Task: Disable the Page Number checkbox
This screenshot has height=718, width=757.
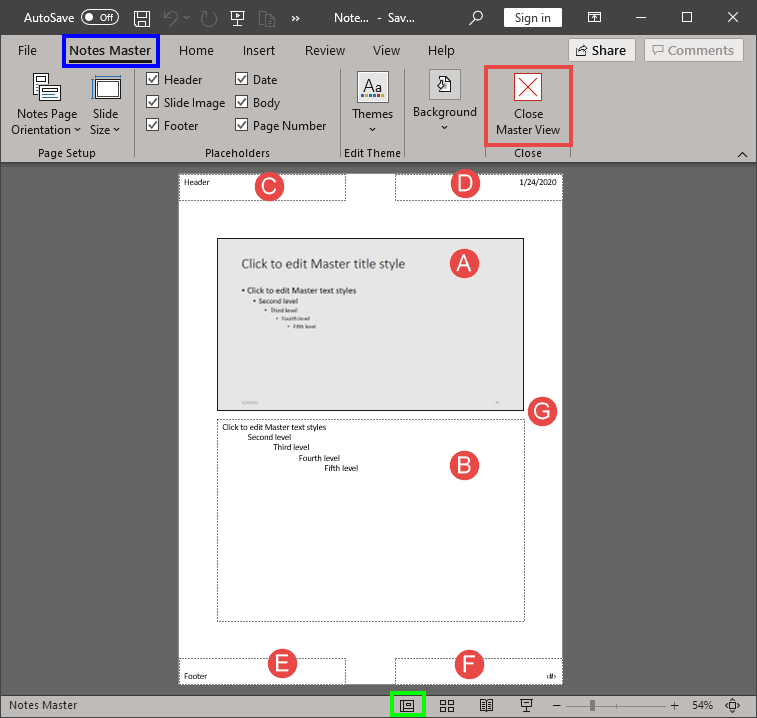Action: point(243,125)
